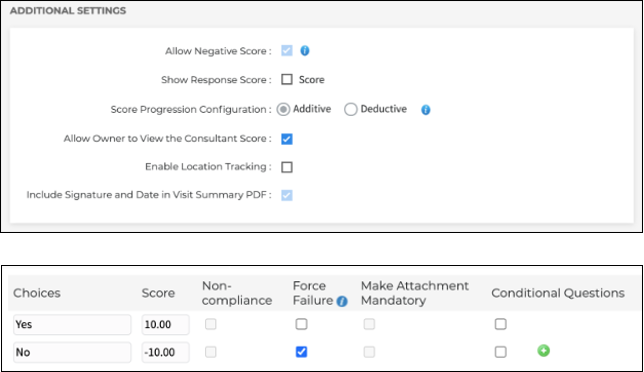Screen dimensions: 644x372
Task: Enable Location Tracking checkbox
Action: tap(287, 167)
